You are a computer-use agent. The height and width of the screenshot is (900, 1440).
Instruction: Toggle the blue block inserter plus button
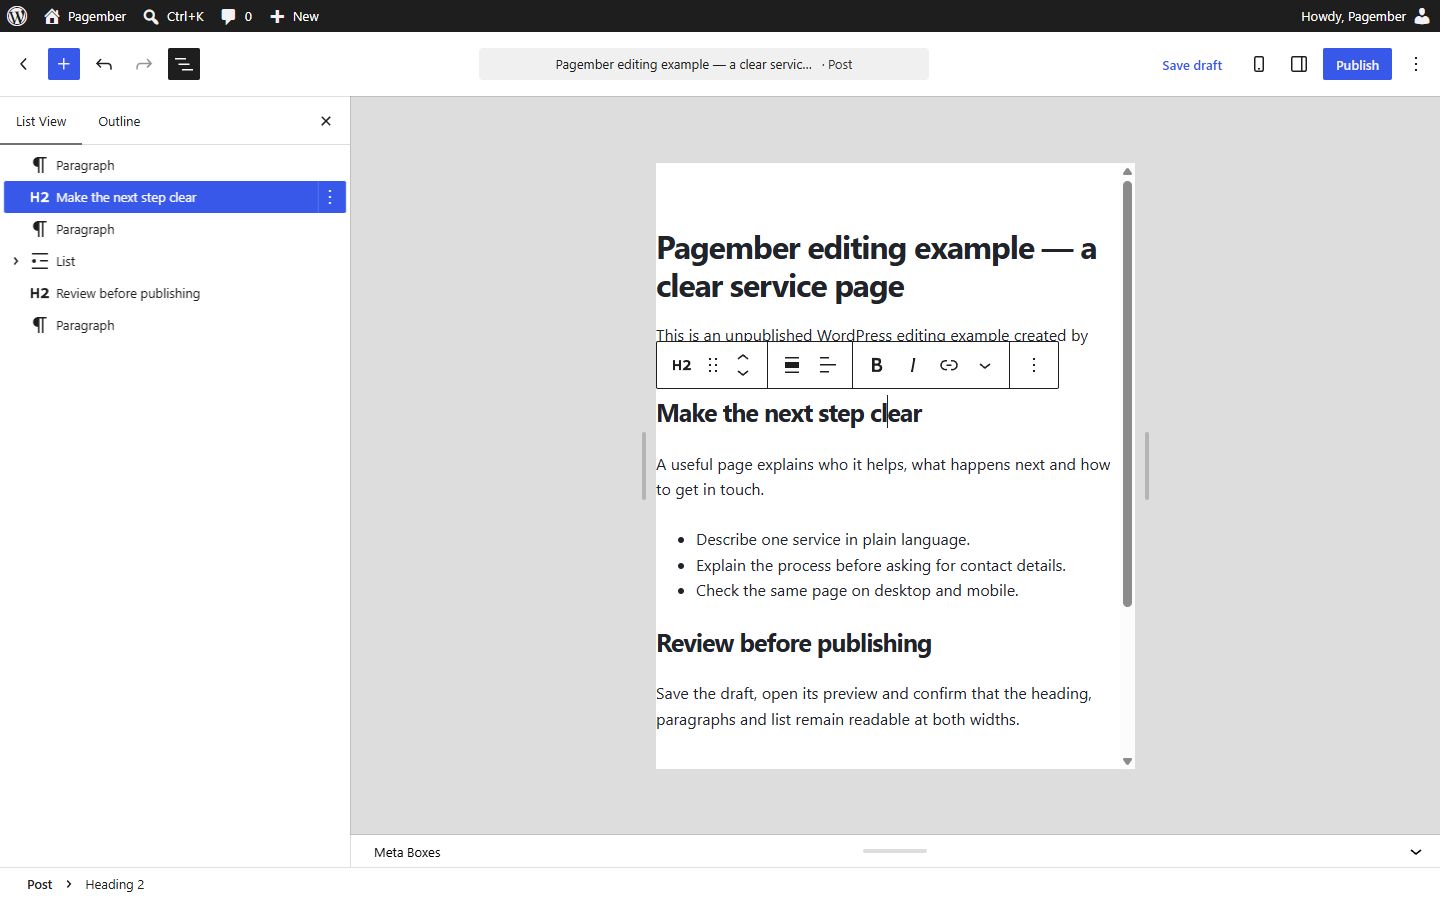tap(64, 64)
